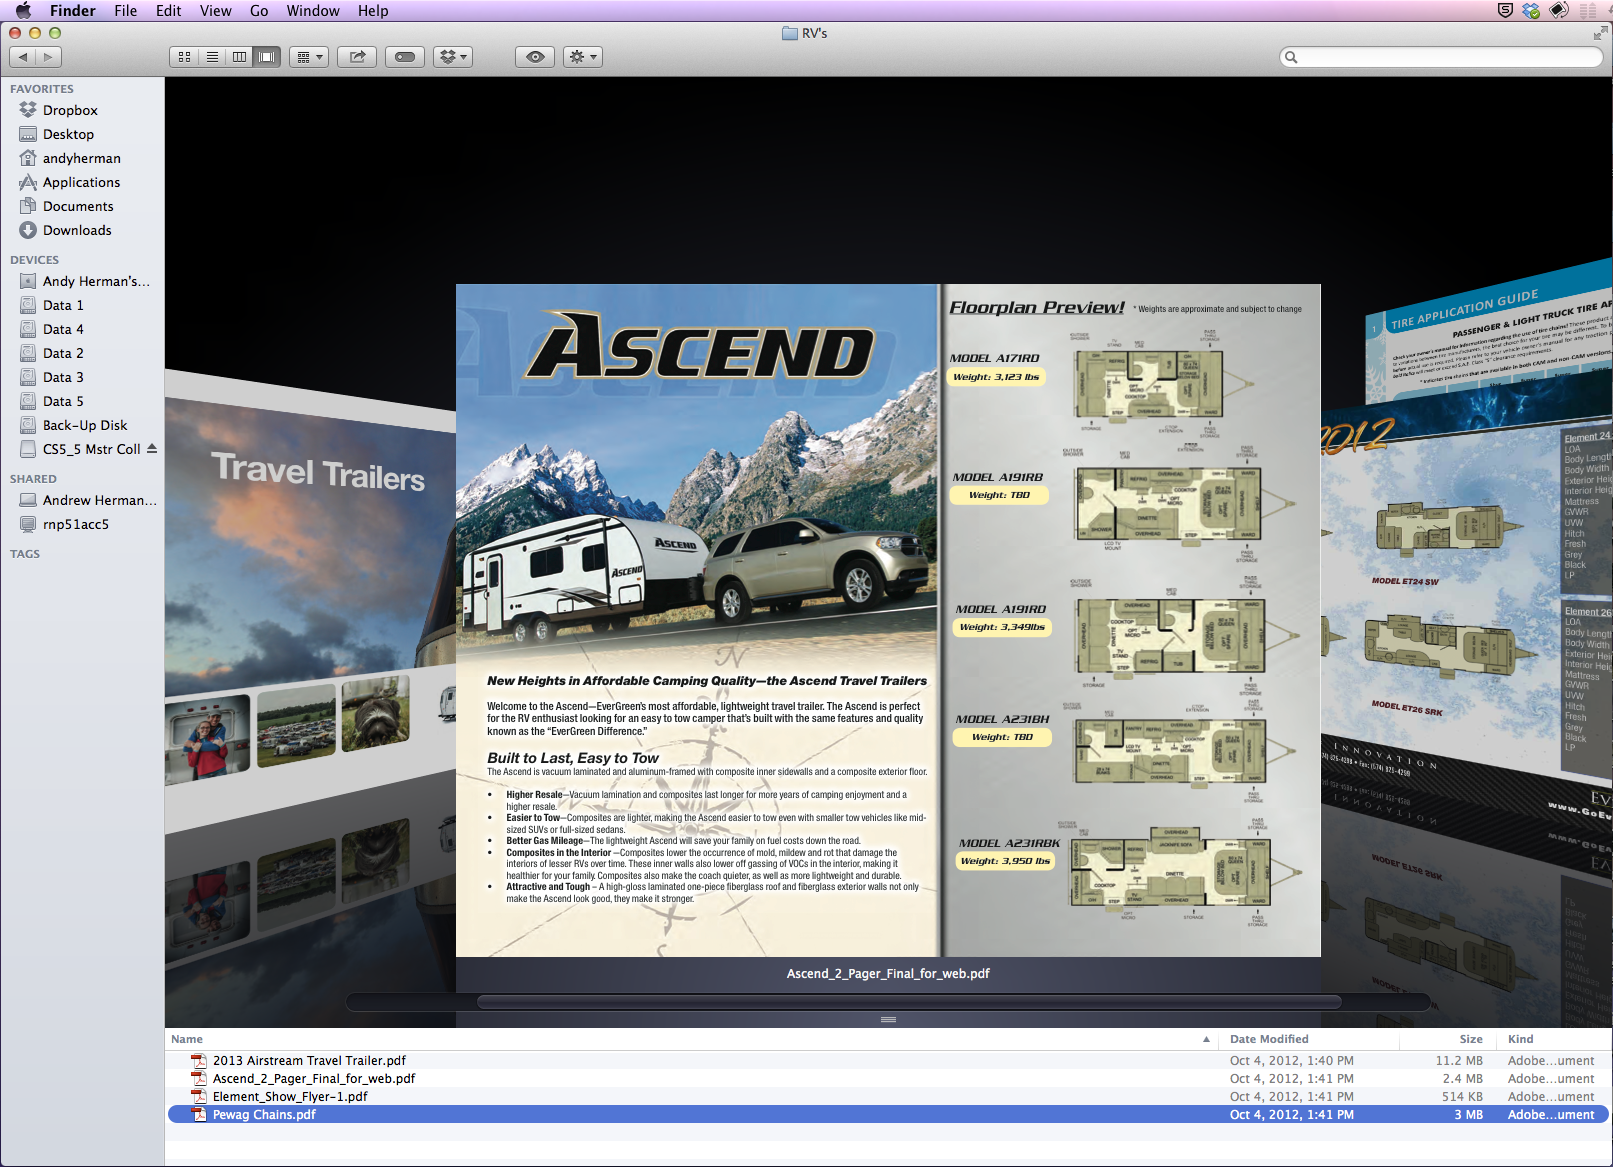Open the Finder menu
The image size is (1613, 1167).
click(73, 11)
